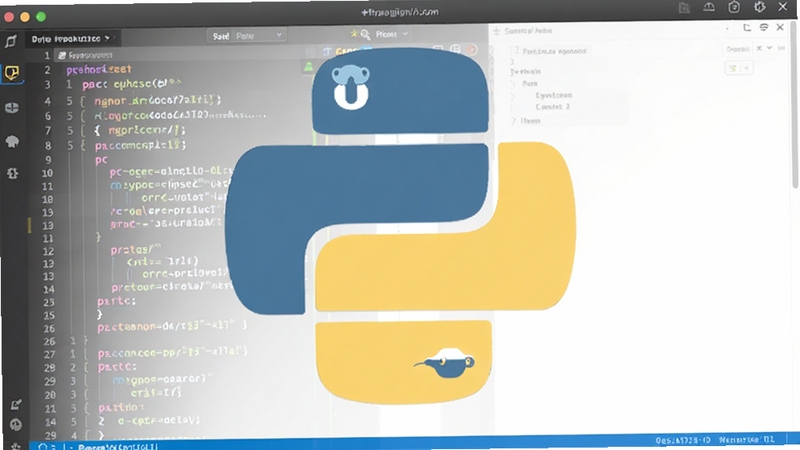Click the yellow macOS minimize button
The width and height of the screenshot is (800, 450).
[x=24, y=17]
